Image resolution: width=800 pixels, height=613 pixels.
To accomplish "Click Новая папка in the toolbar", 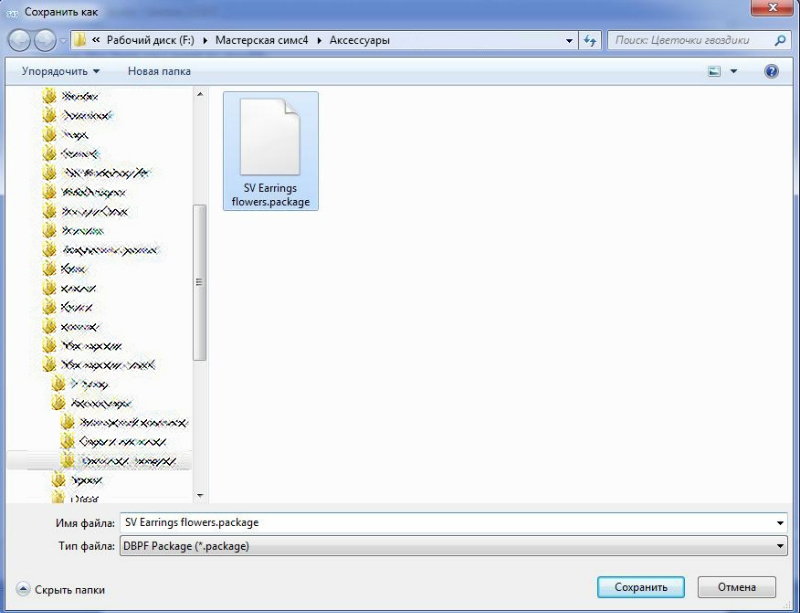I will 159,72.
